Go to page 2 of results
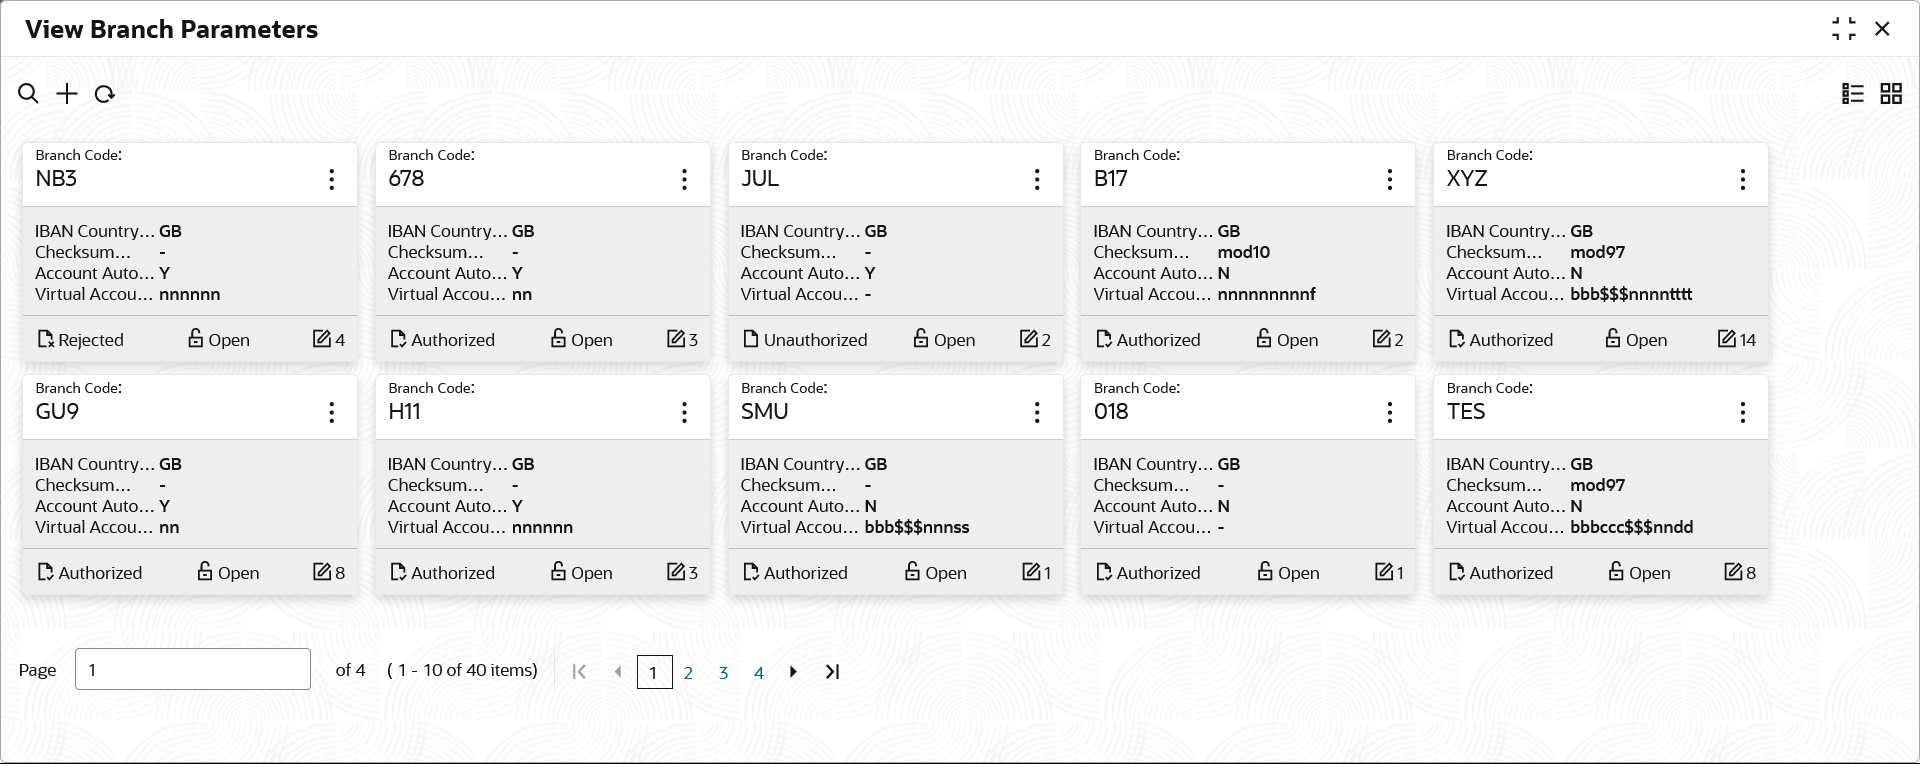 point(688,673)
